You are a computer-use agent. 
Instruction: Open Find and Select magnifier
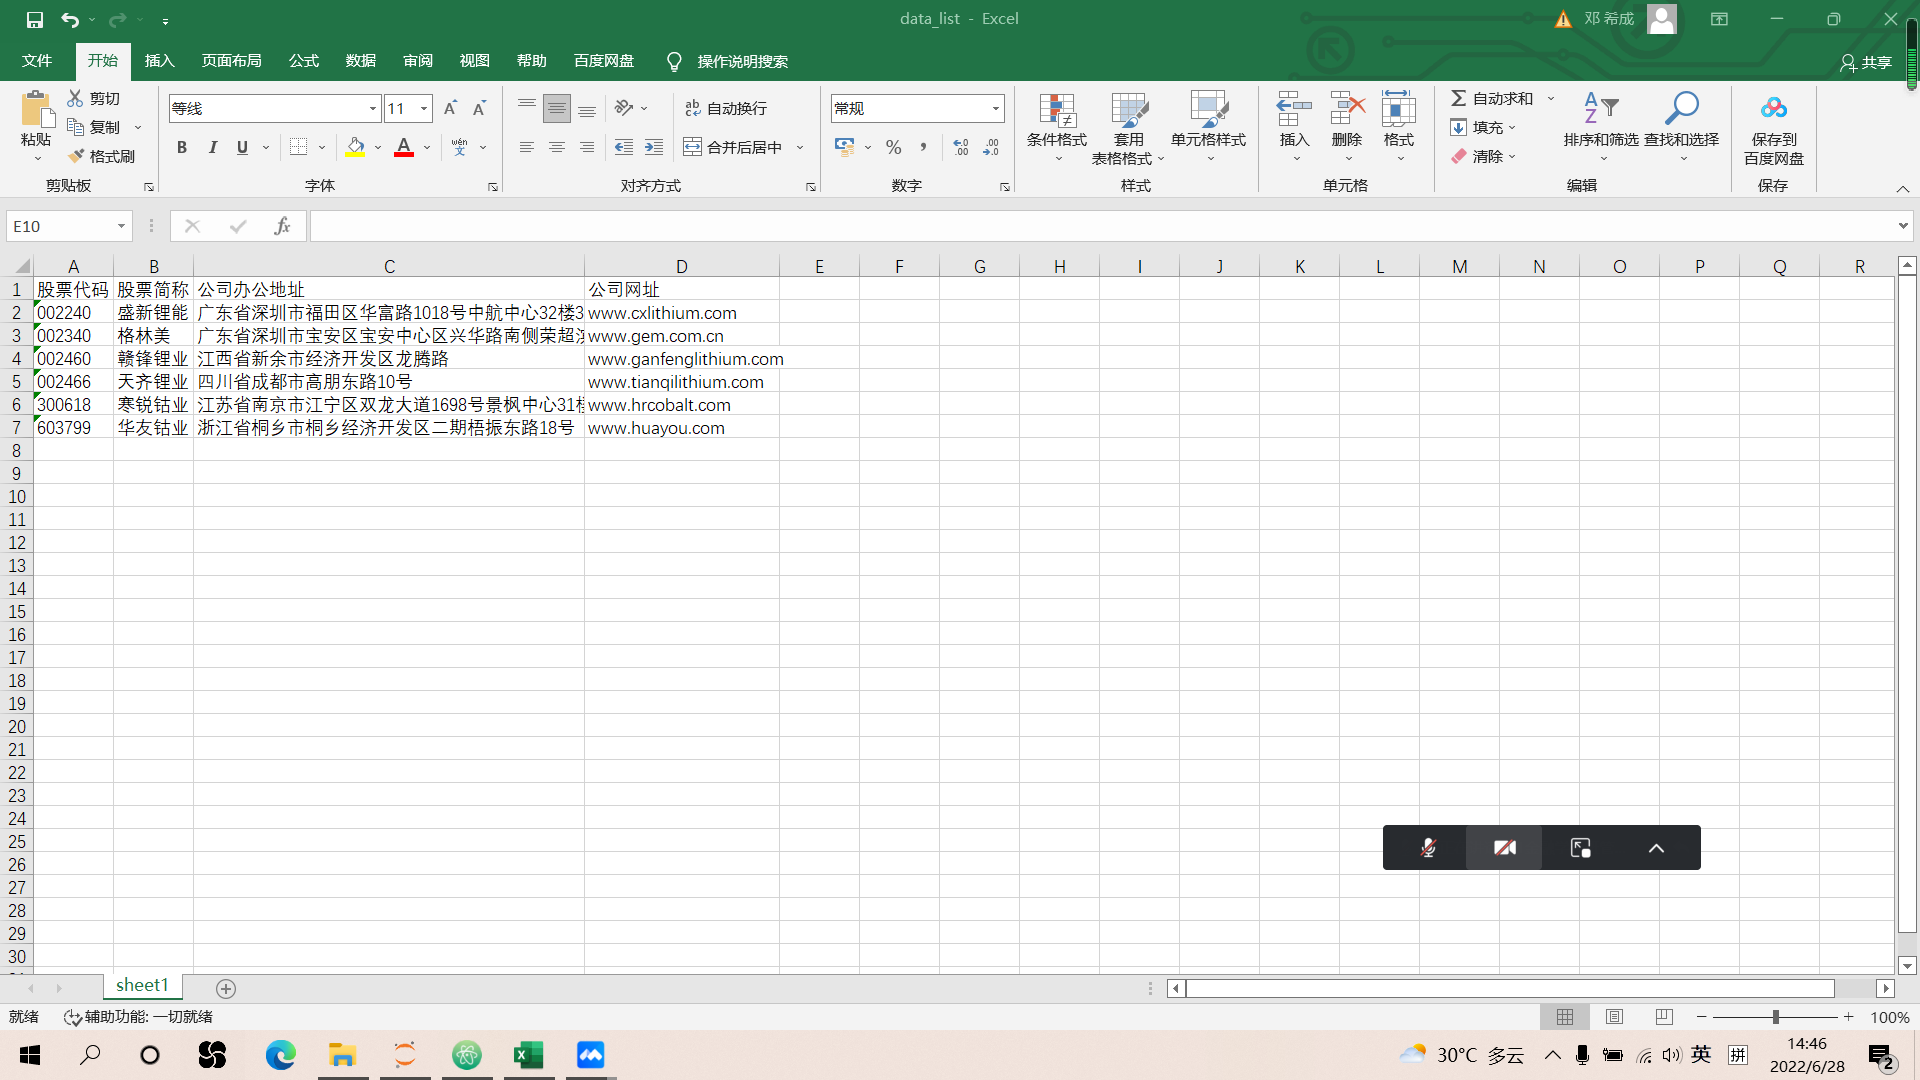click(1682, 108)
